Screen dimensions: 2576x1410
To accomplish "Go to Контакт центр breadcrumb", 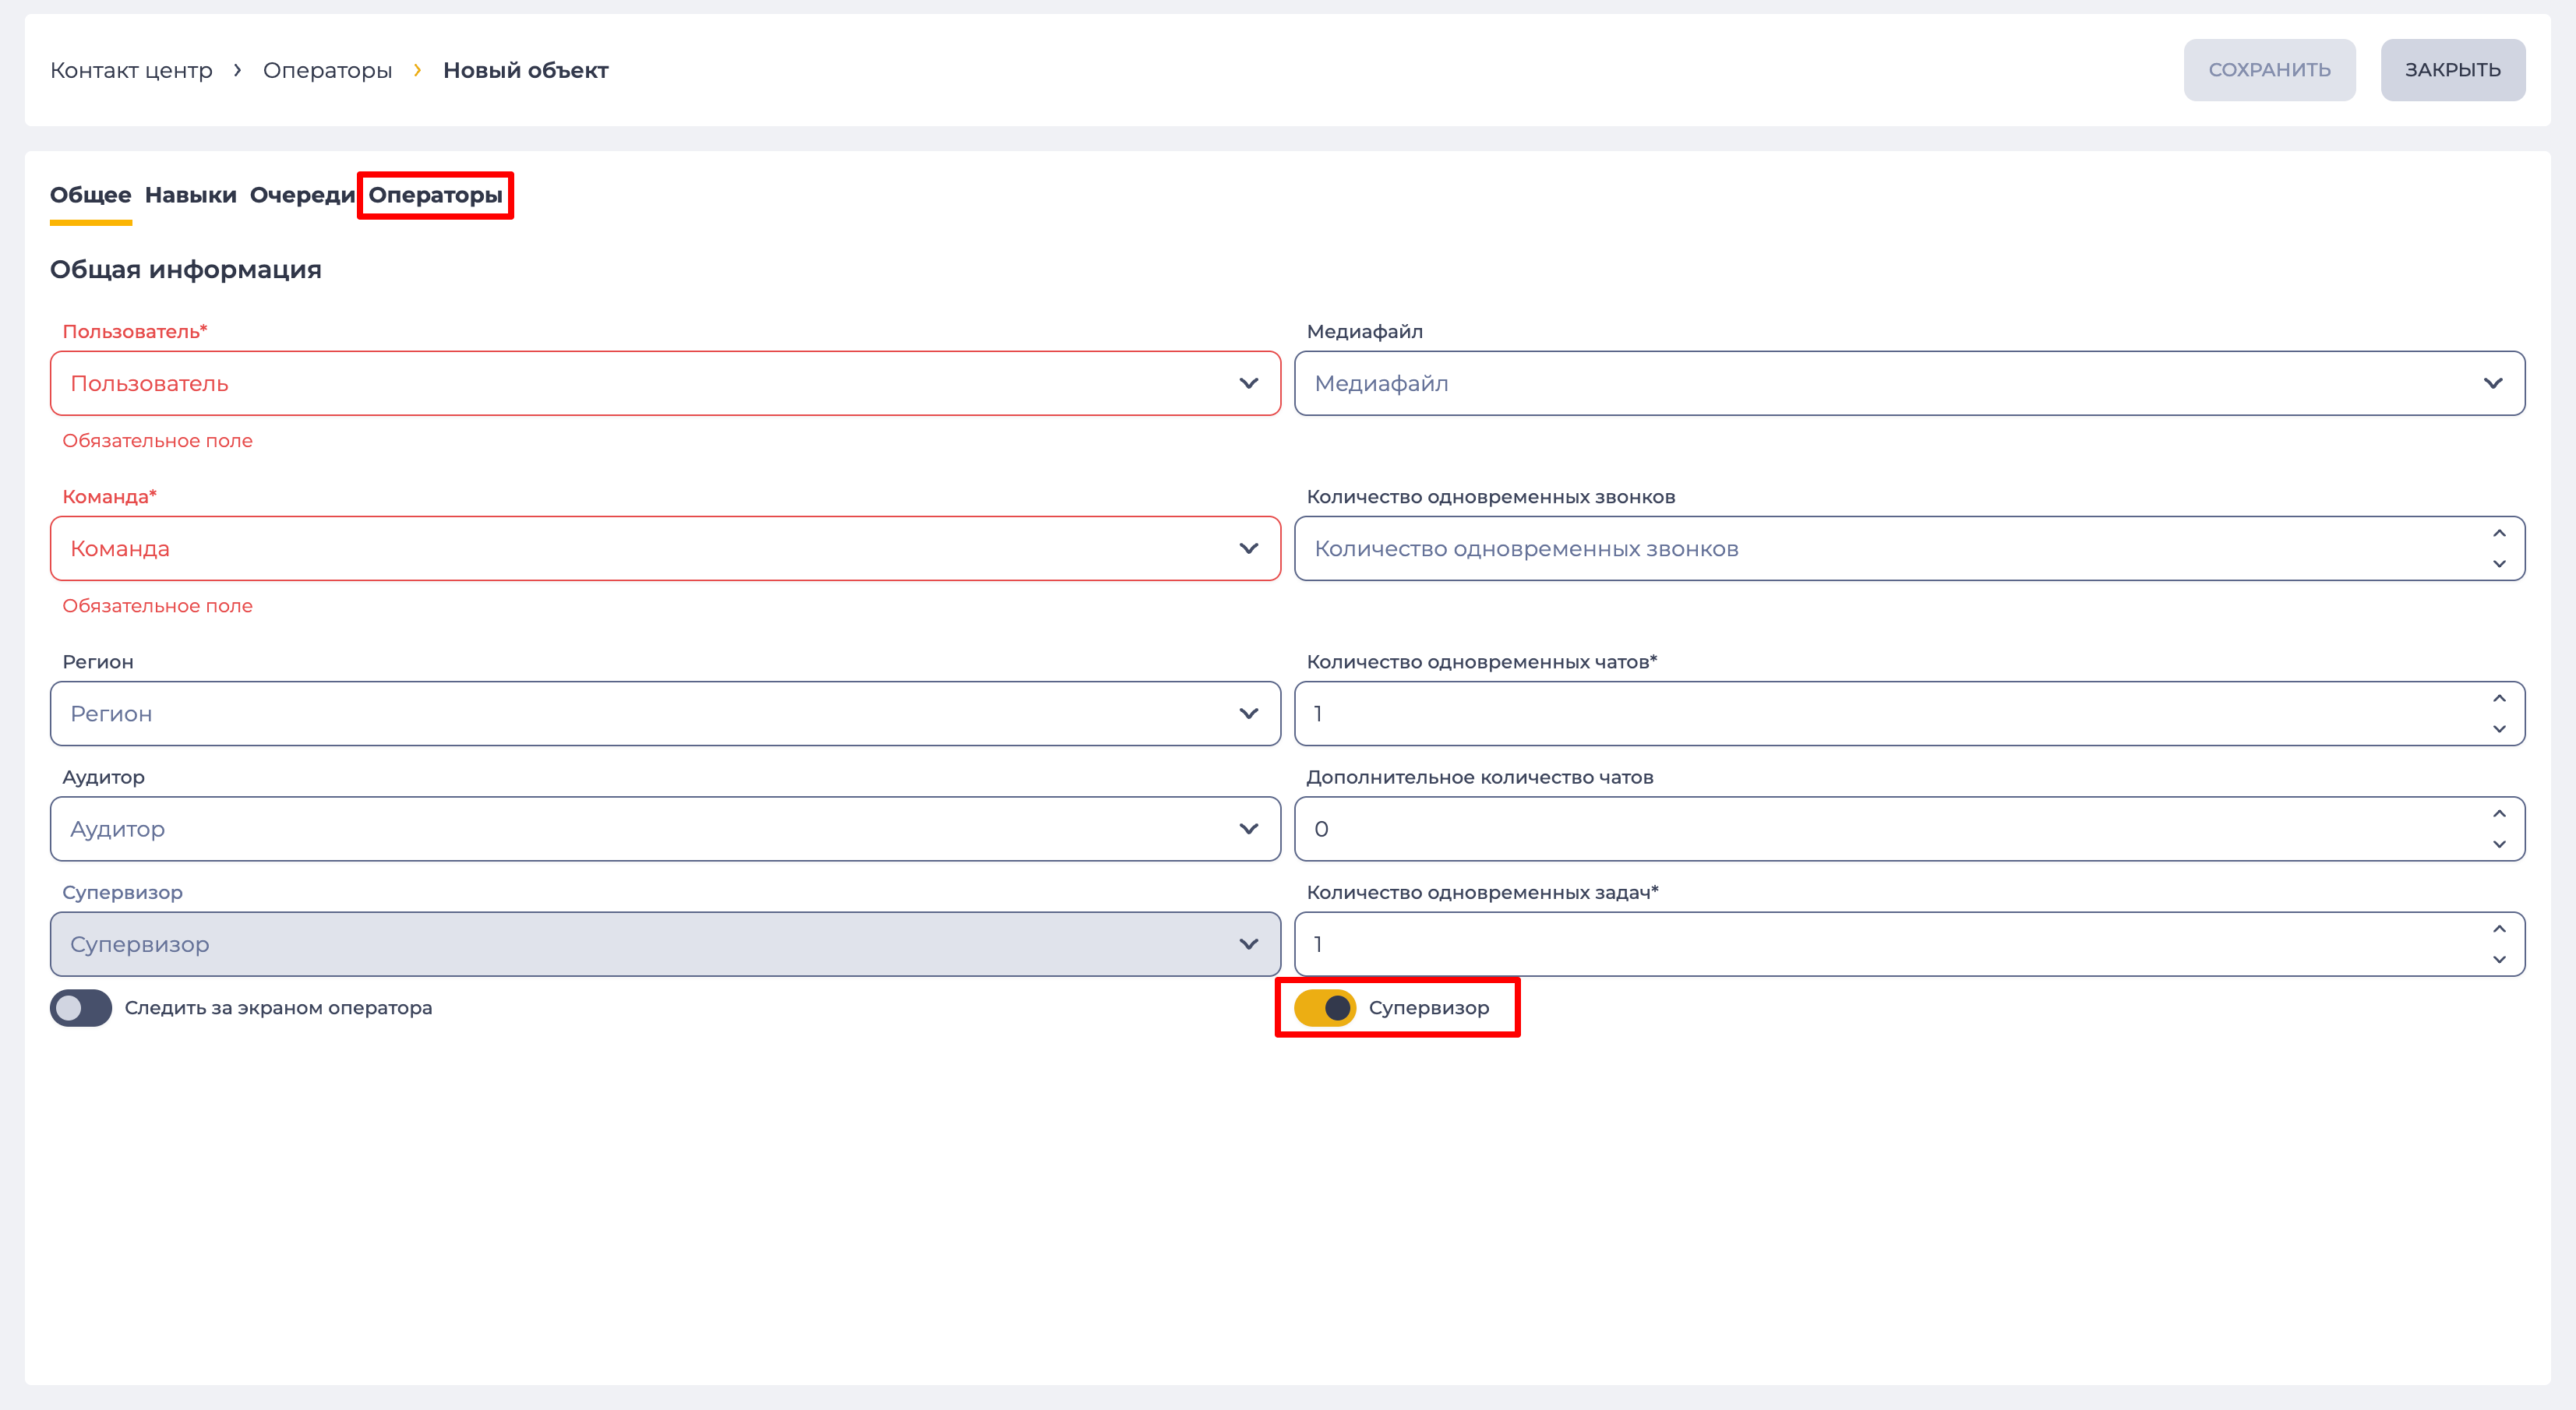I will (x=132, y=70).
